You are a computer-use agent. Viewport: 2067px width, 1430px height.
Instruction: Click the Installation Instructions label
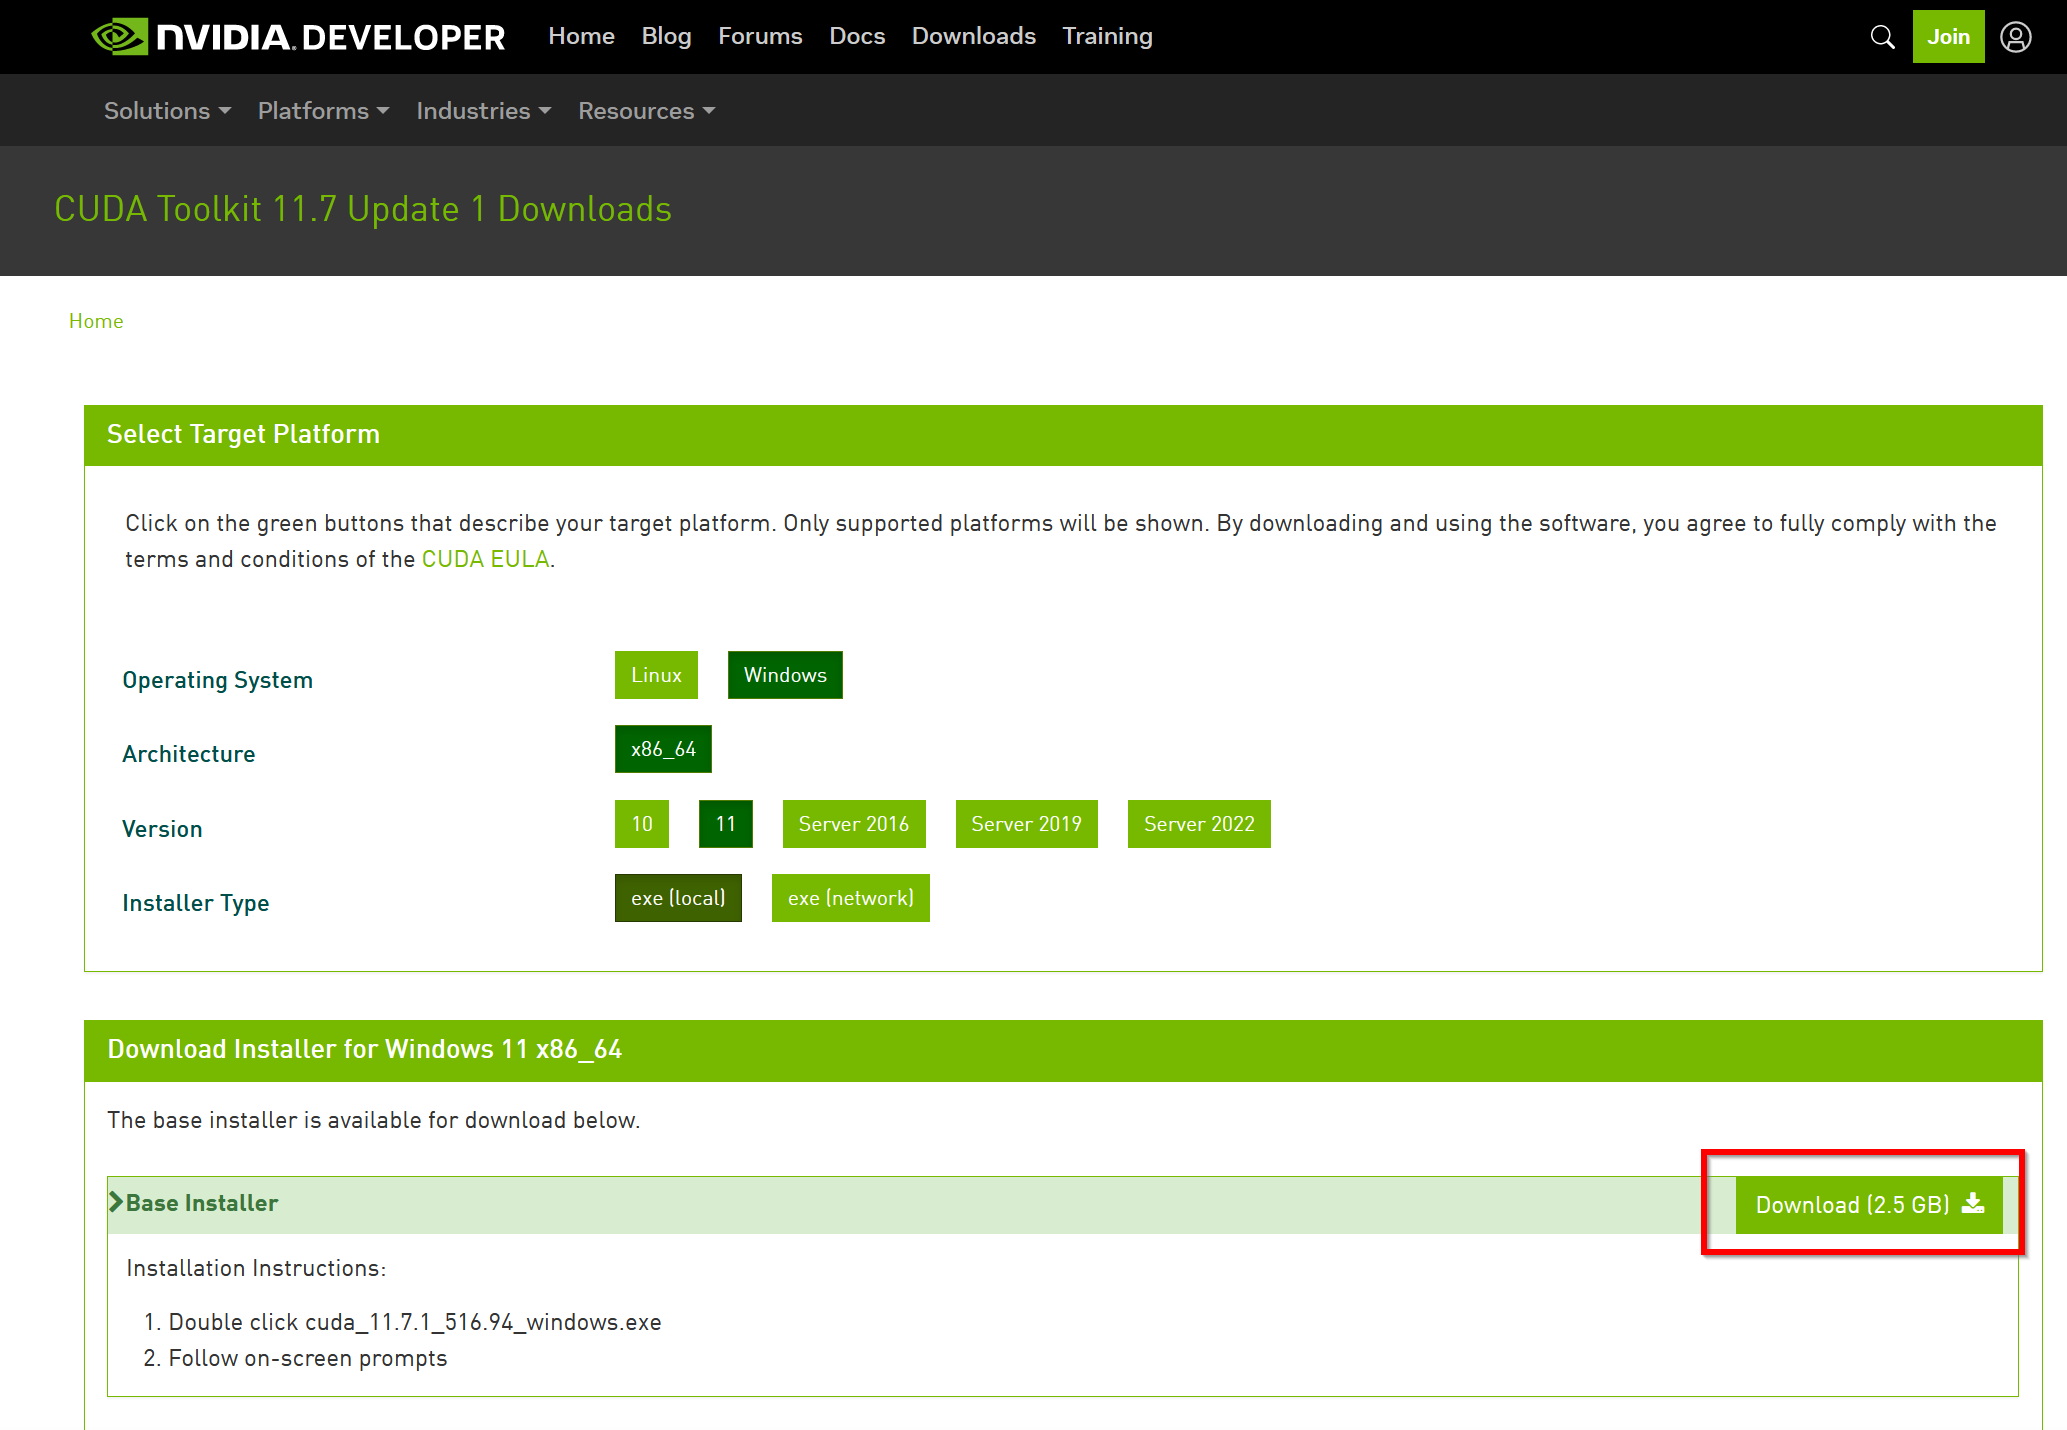(x=256, y=1268)
